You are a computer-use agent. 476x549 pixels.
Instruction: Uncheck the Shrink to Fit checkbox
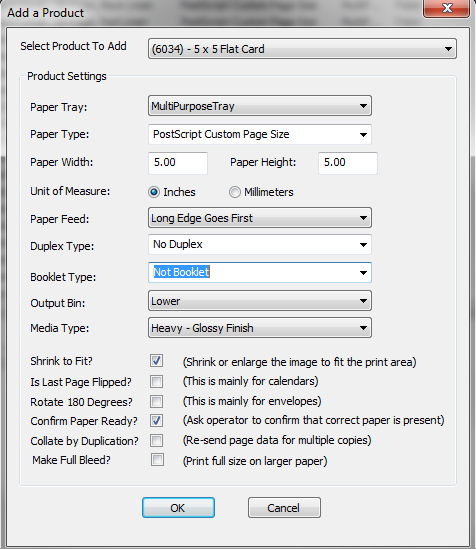[x=156, y=361]
